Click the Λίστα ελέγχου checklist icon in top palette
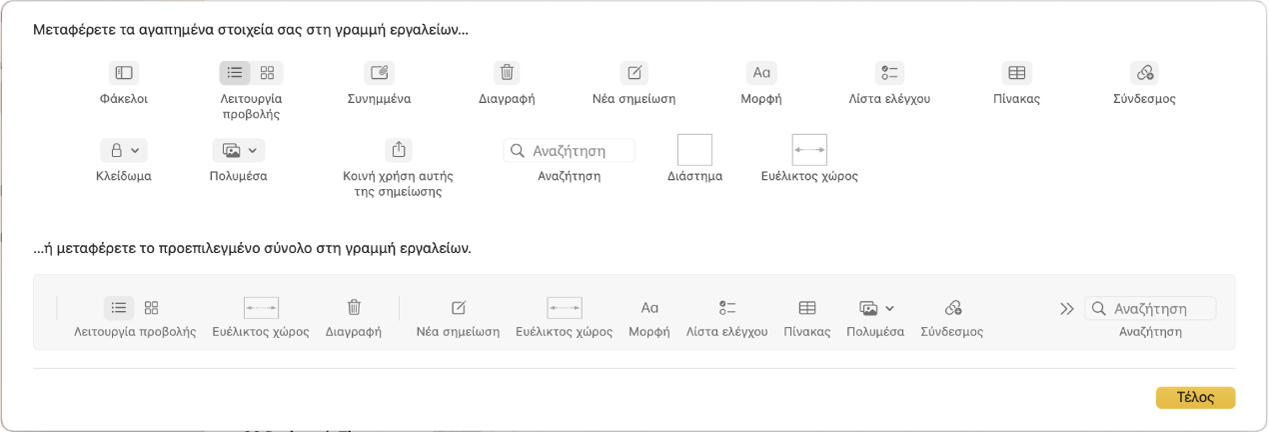Screen dimensions: 1269x434 point(889,73)
